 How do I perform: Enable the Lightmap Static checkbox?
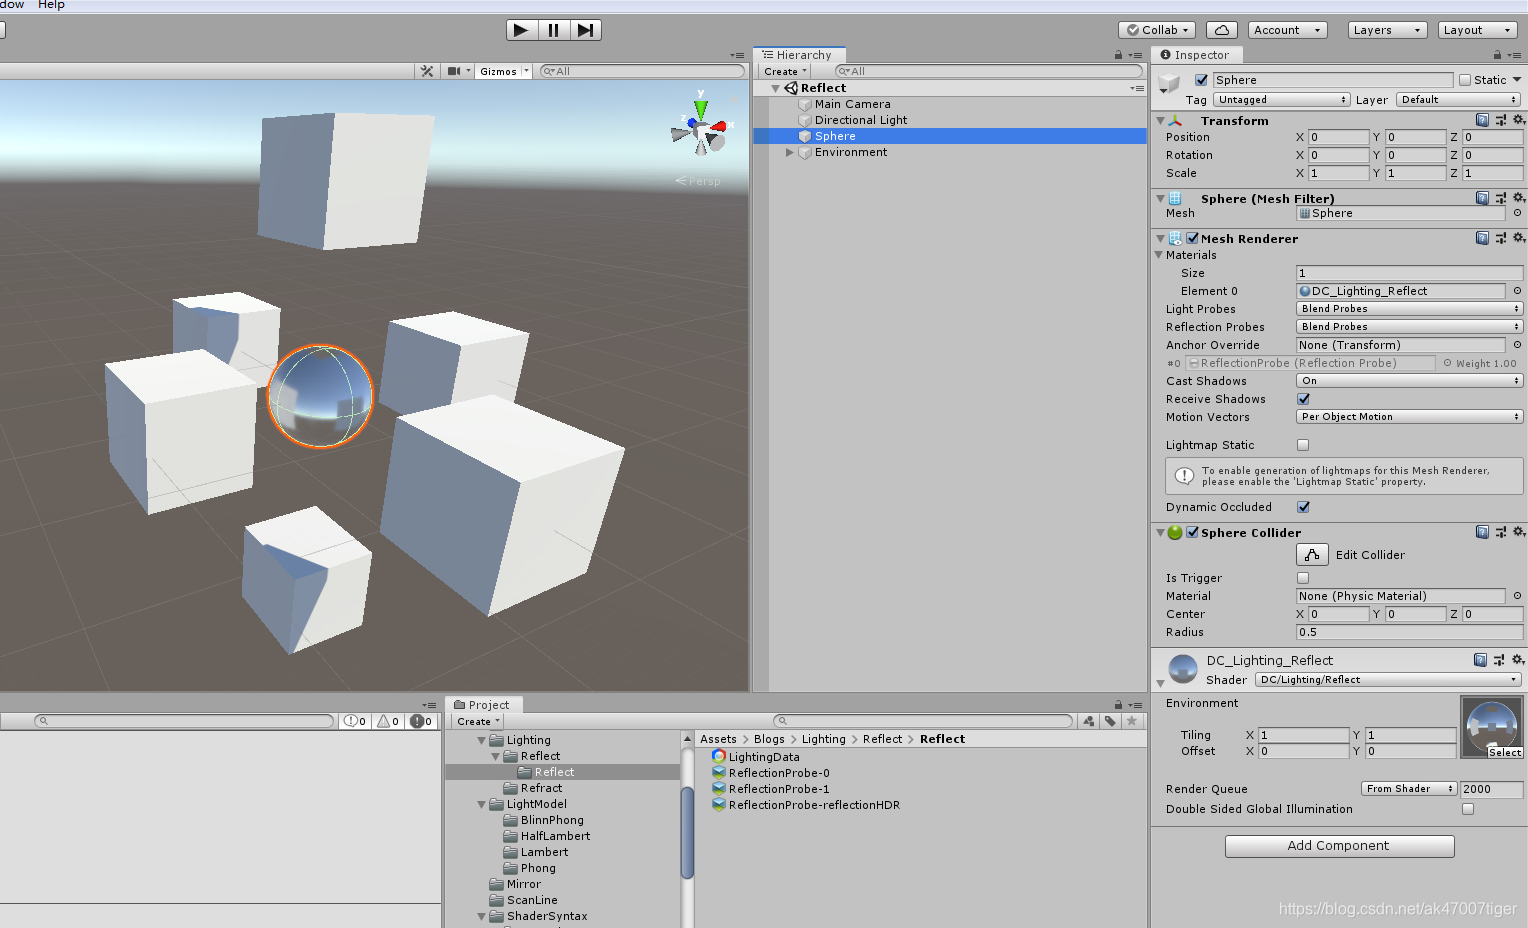point(1303,444)
